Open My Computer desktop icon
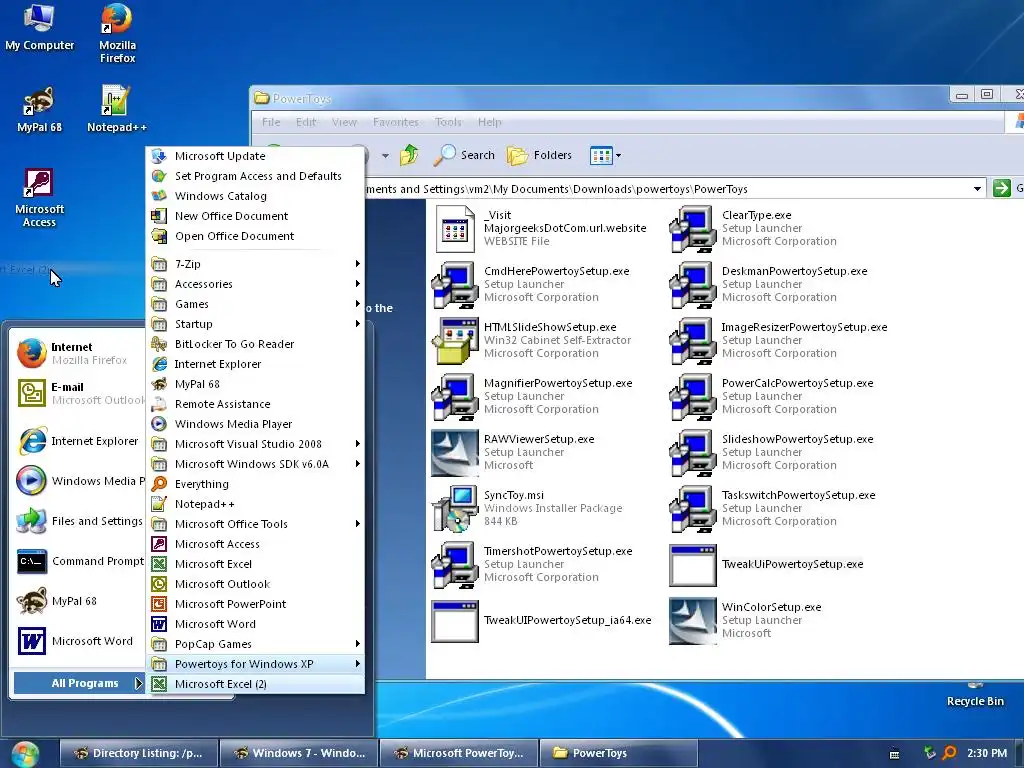The width and height of the screenshot is (1024, 768). (x=39, y=27)
